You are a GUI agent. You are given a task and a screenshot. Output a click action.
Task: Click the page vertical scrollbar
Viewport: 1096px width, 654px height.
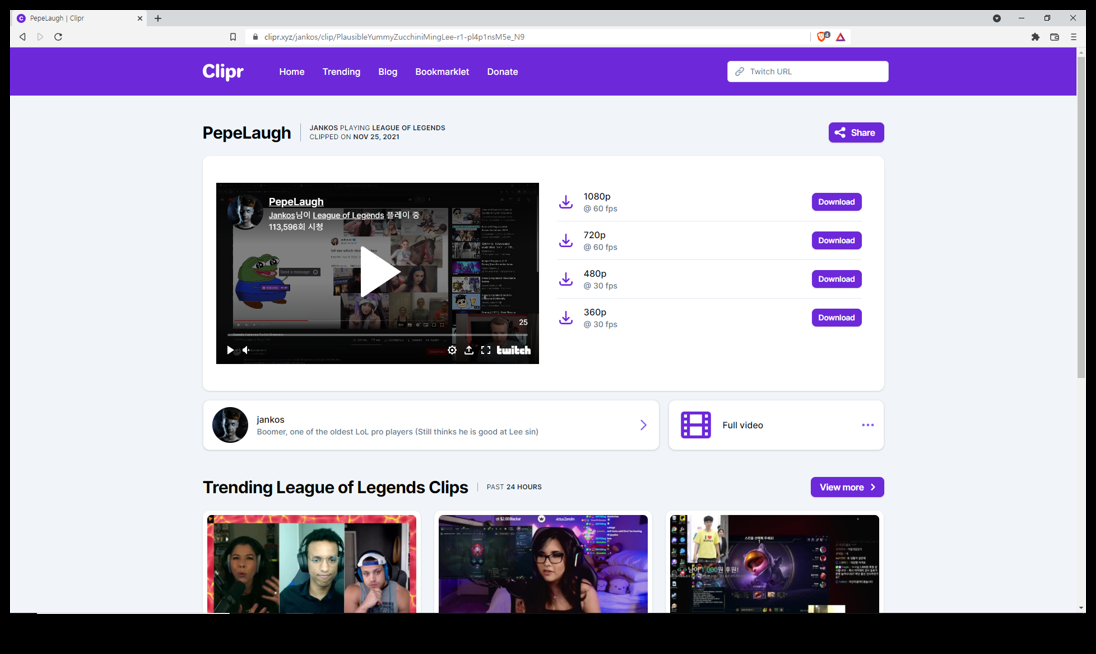1081,218
